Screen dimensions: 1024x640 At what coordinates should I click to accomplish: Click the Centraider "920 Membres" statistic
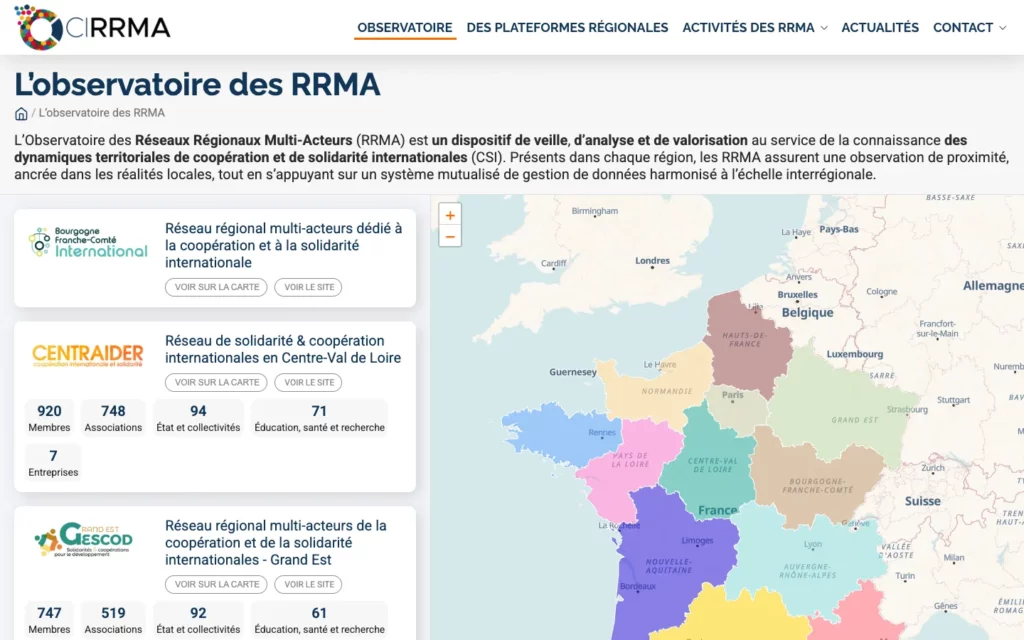[49, 418]
